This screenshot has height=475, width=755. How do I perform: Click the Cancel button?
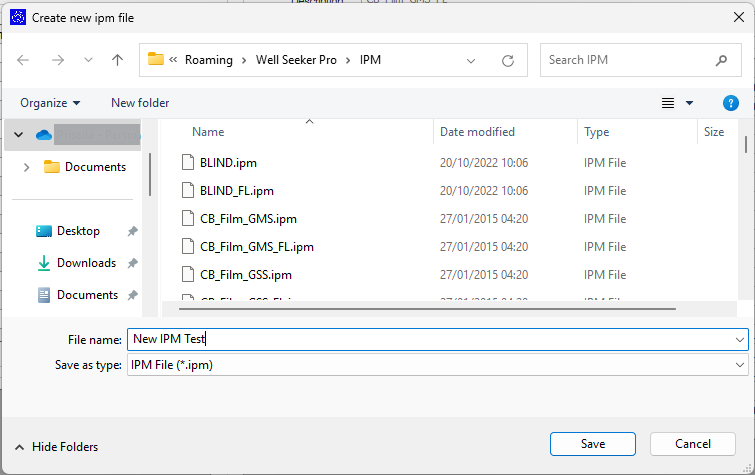tap(692, 444)
